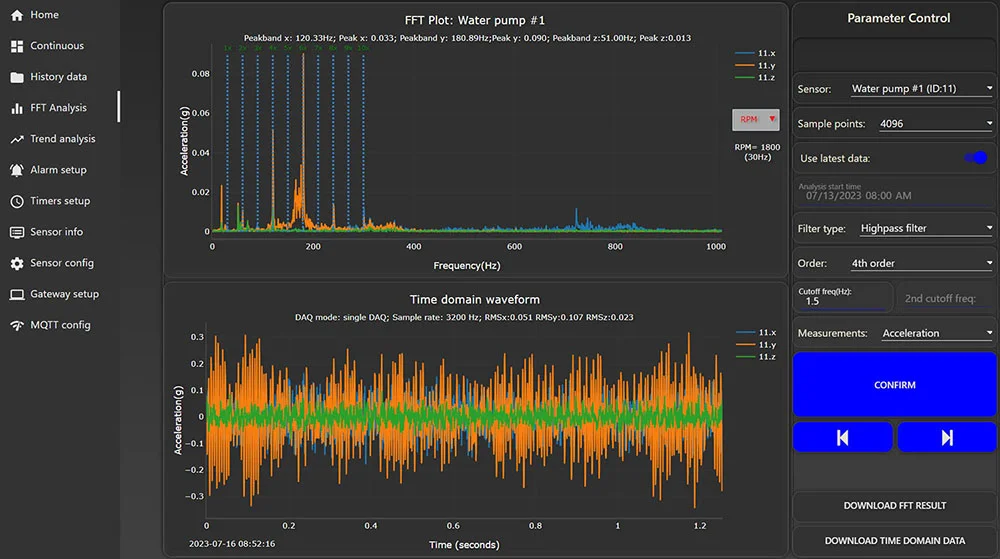This screenshot has width=1000, height=559.
Task: Open the Sensor dropdown for Water pump #1
Action: pyautogui.click(x=920, y=89)
